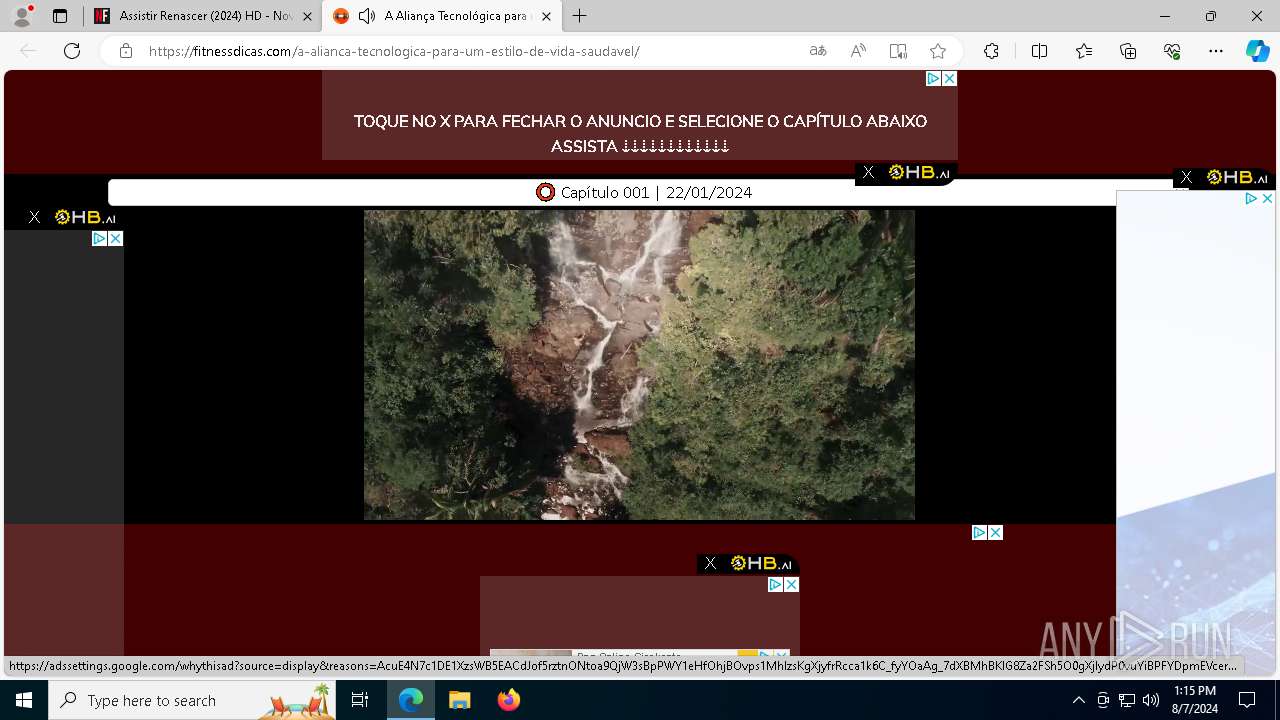1280x720 pixels.
Task: Open the Extensions puzzle icon
Action: [x=991, y=51]
